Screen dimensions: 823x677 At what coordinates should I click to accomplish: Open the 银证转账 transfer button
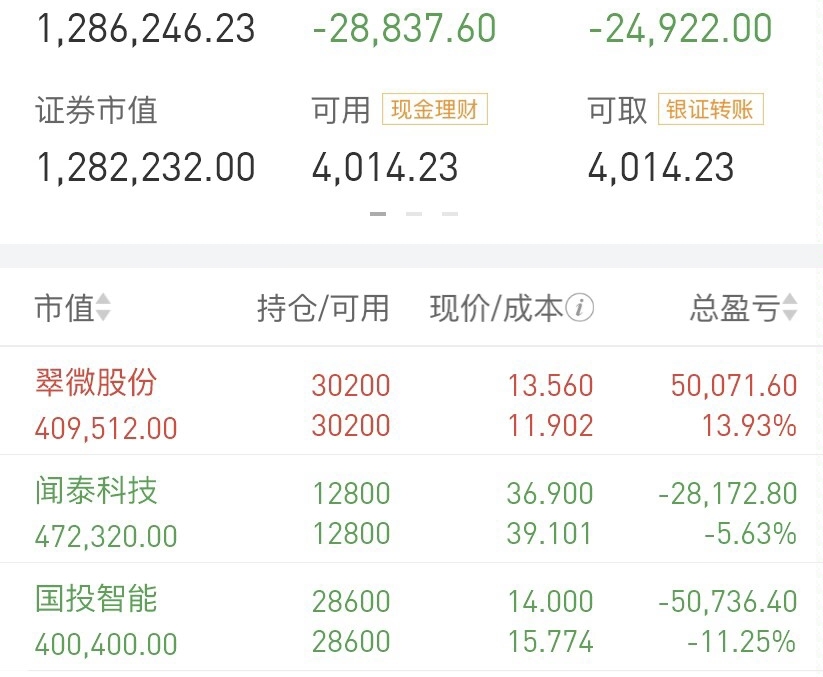[x=710, y=110]
